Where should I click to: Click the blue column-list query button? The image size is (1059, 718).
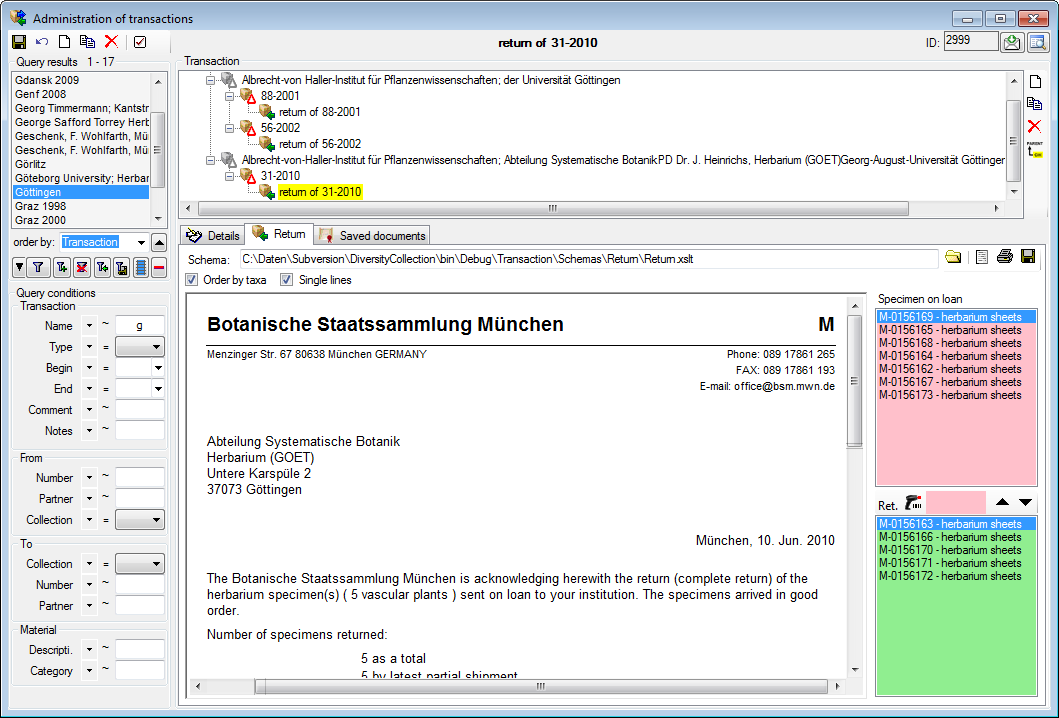point(140,267)
